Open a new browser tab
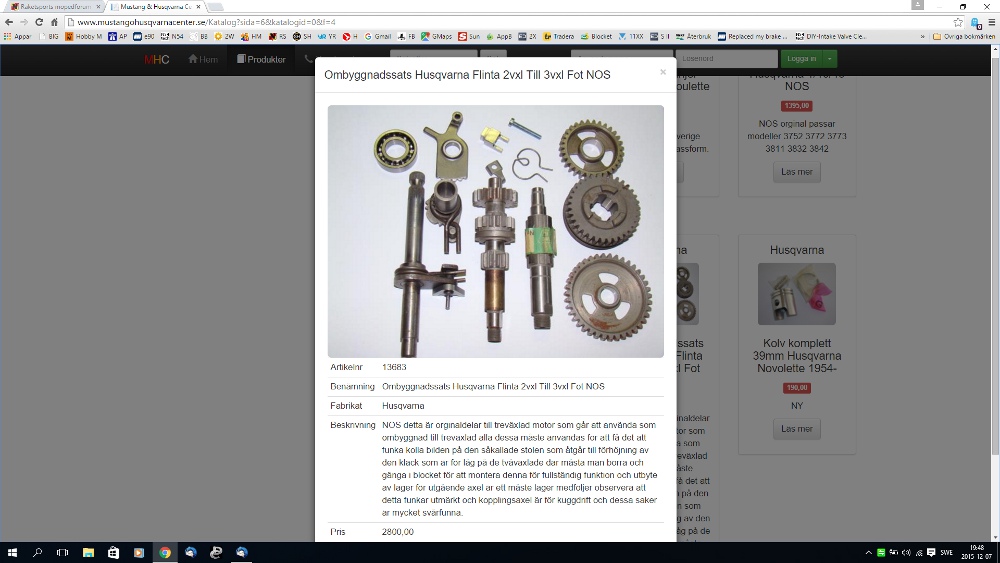Image resolution: width=1000 pixels, height=563 pixels. (x=216, y=6)
